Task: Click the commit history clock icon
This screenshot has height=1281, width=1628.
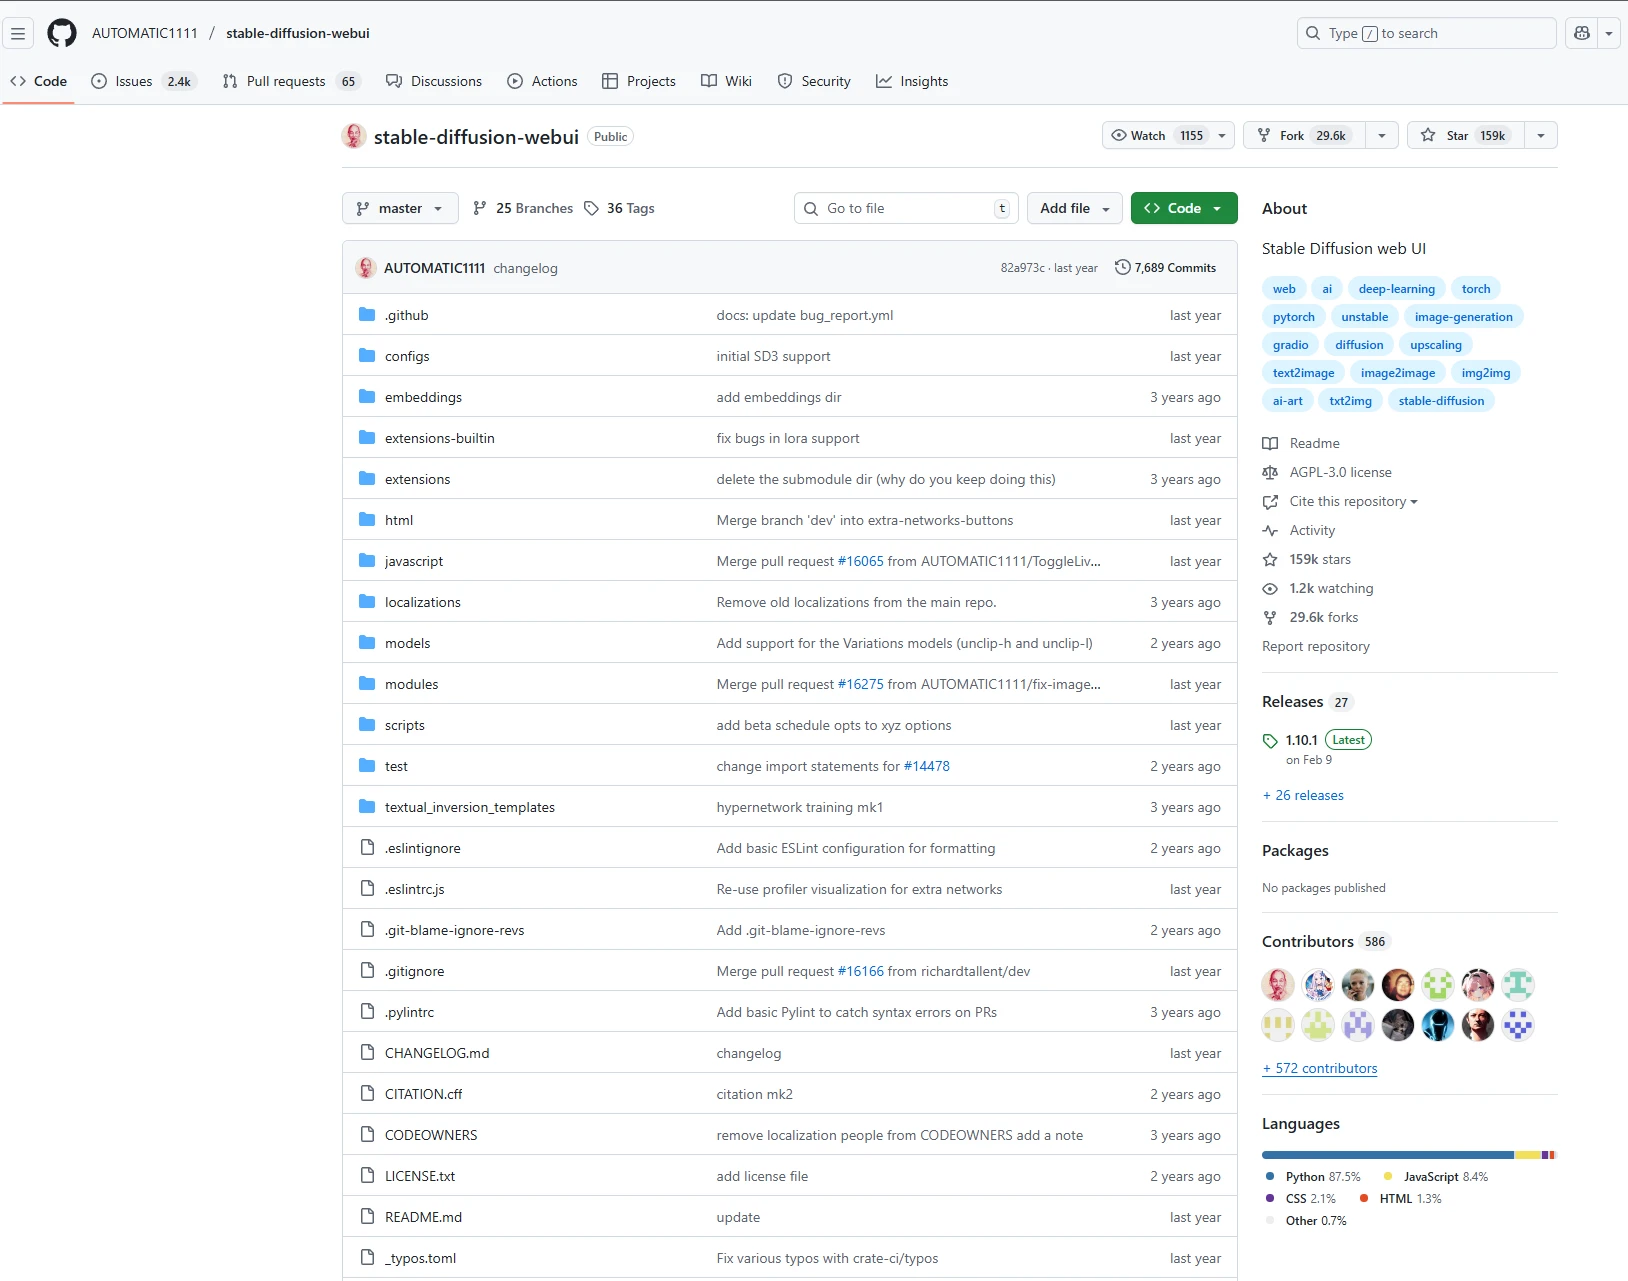Action: click(1122, 267)
